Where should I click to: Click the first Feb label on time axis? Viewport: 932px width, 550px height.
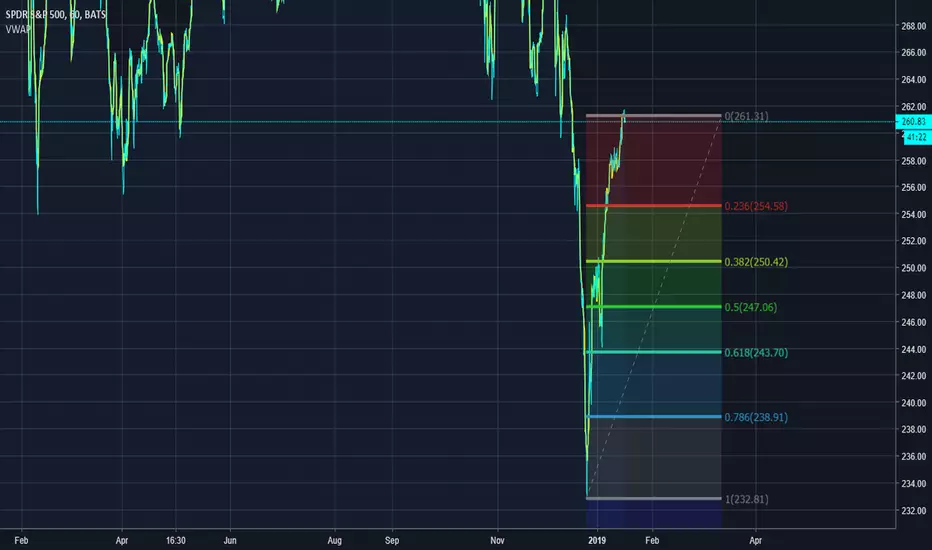pyautogui.click(x=21, y=540)
